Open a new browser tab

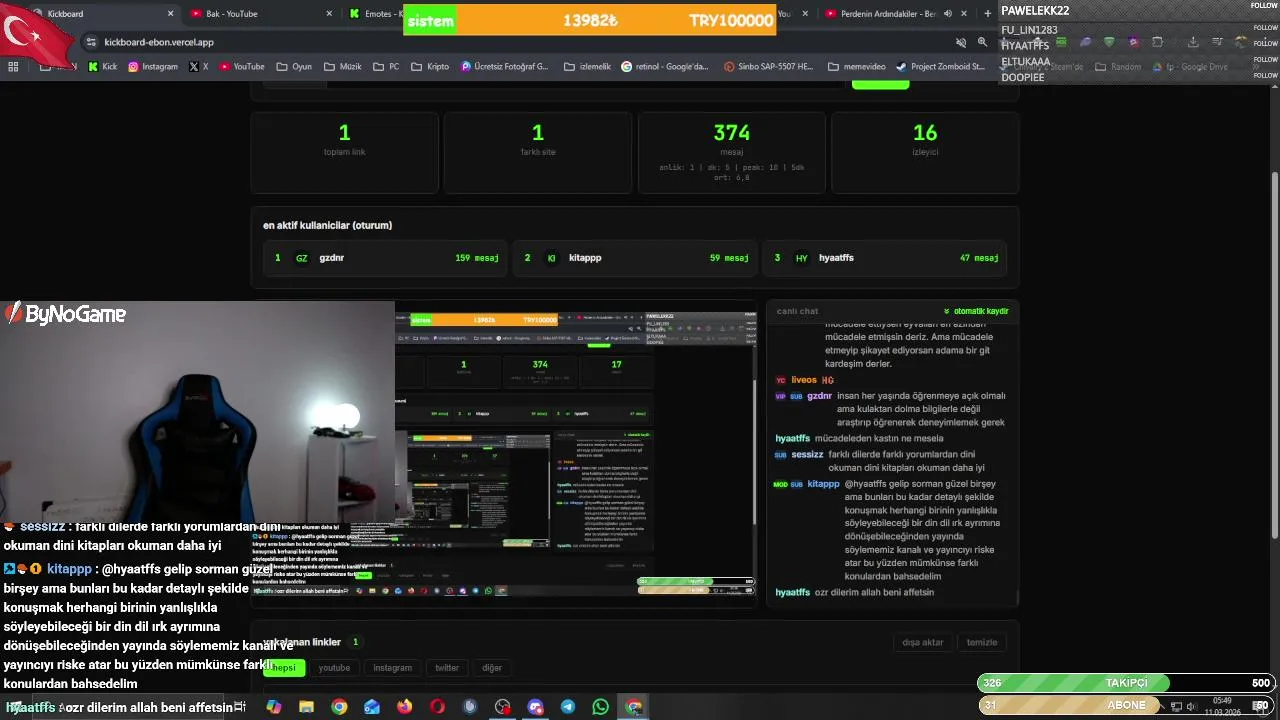pos(988,14)
